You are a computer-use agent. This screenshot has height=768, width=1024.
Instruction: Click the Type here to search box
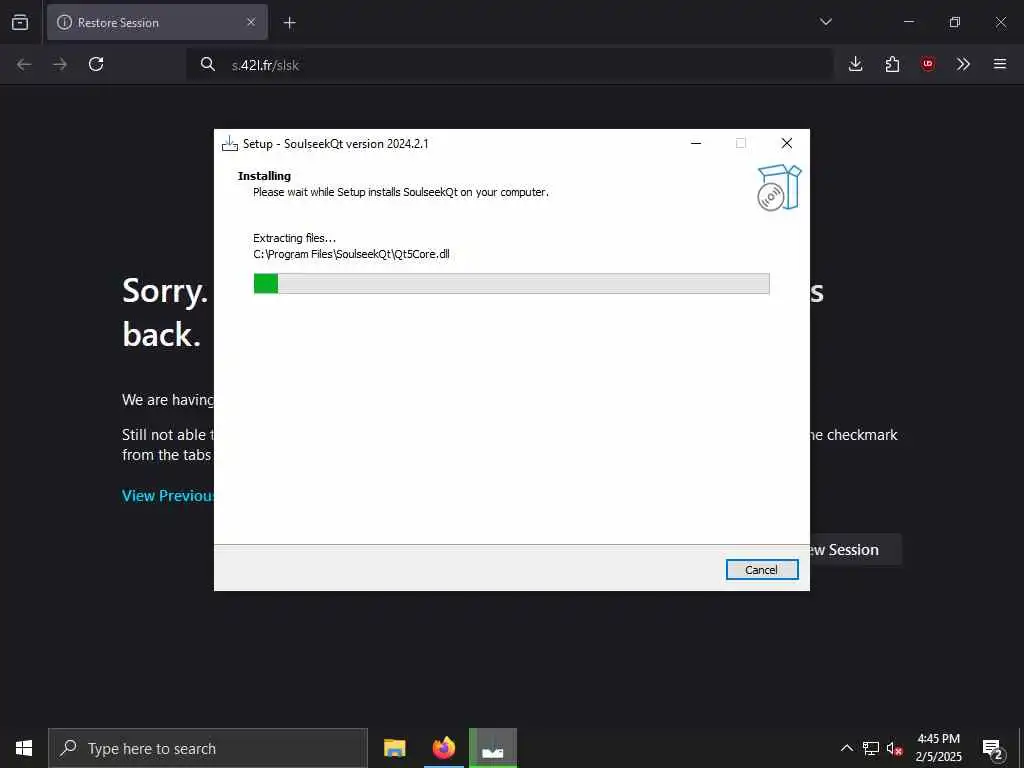coord(208,748)
